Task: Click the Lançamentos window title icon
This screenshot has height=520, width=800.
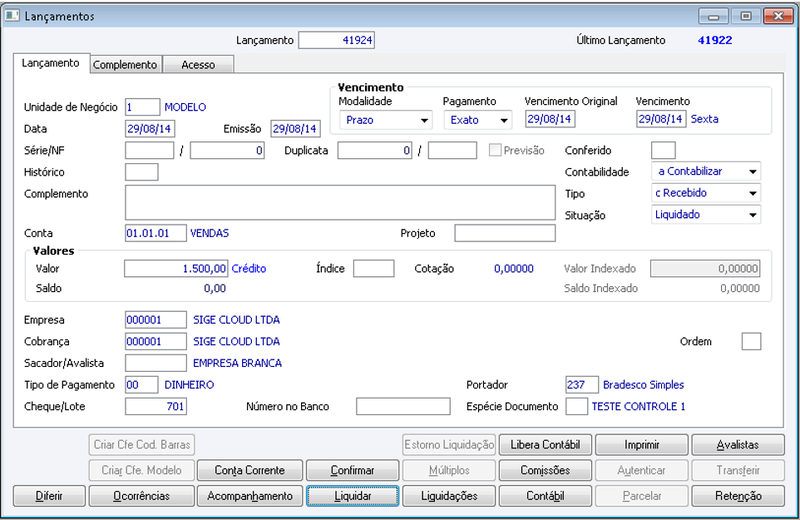Action: click(x=12, y=15)
